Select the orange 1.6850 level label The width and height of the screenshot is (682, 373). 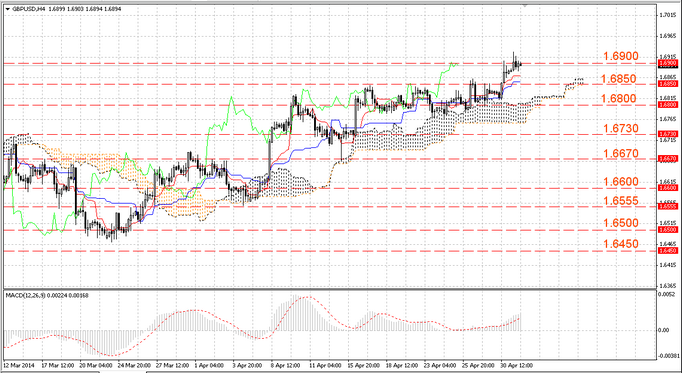pyautogui.click(x=618, y=79)
